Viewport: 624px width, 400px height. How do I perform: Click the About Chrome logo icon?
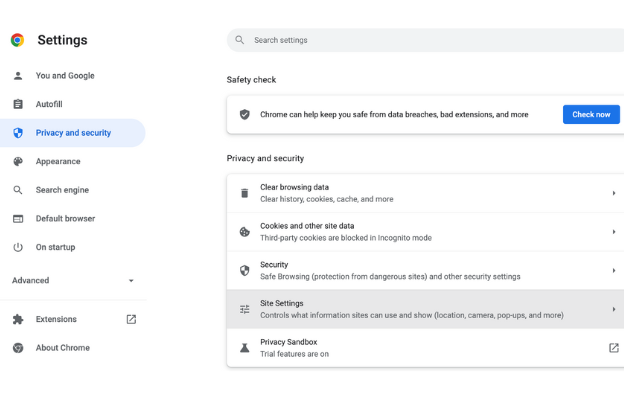tap(18, 348)
